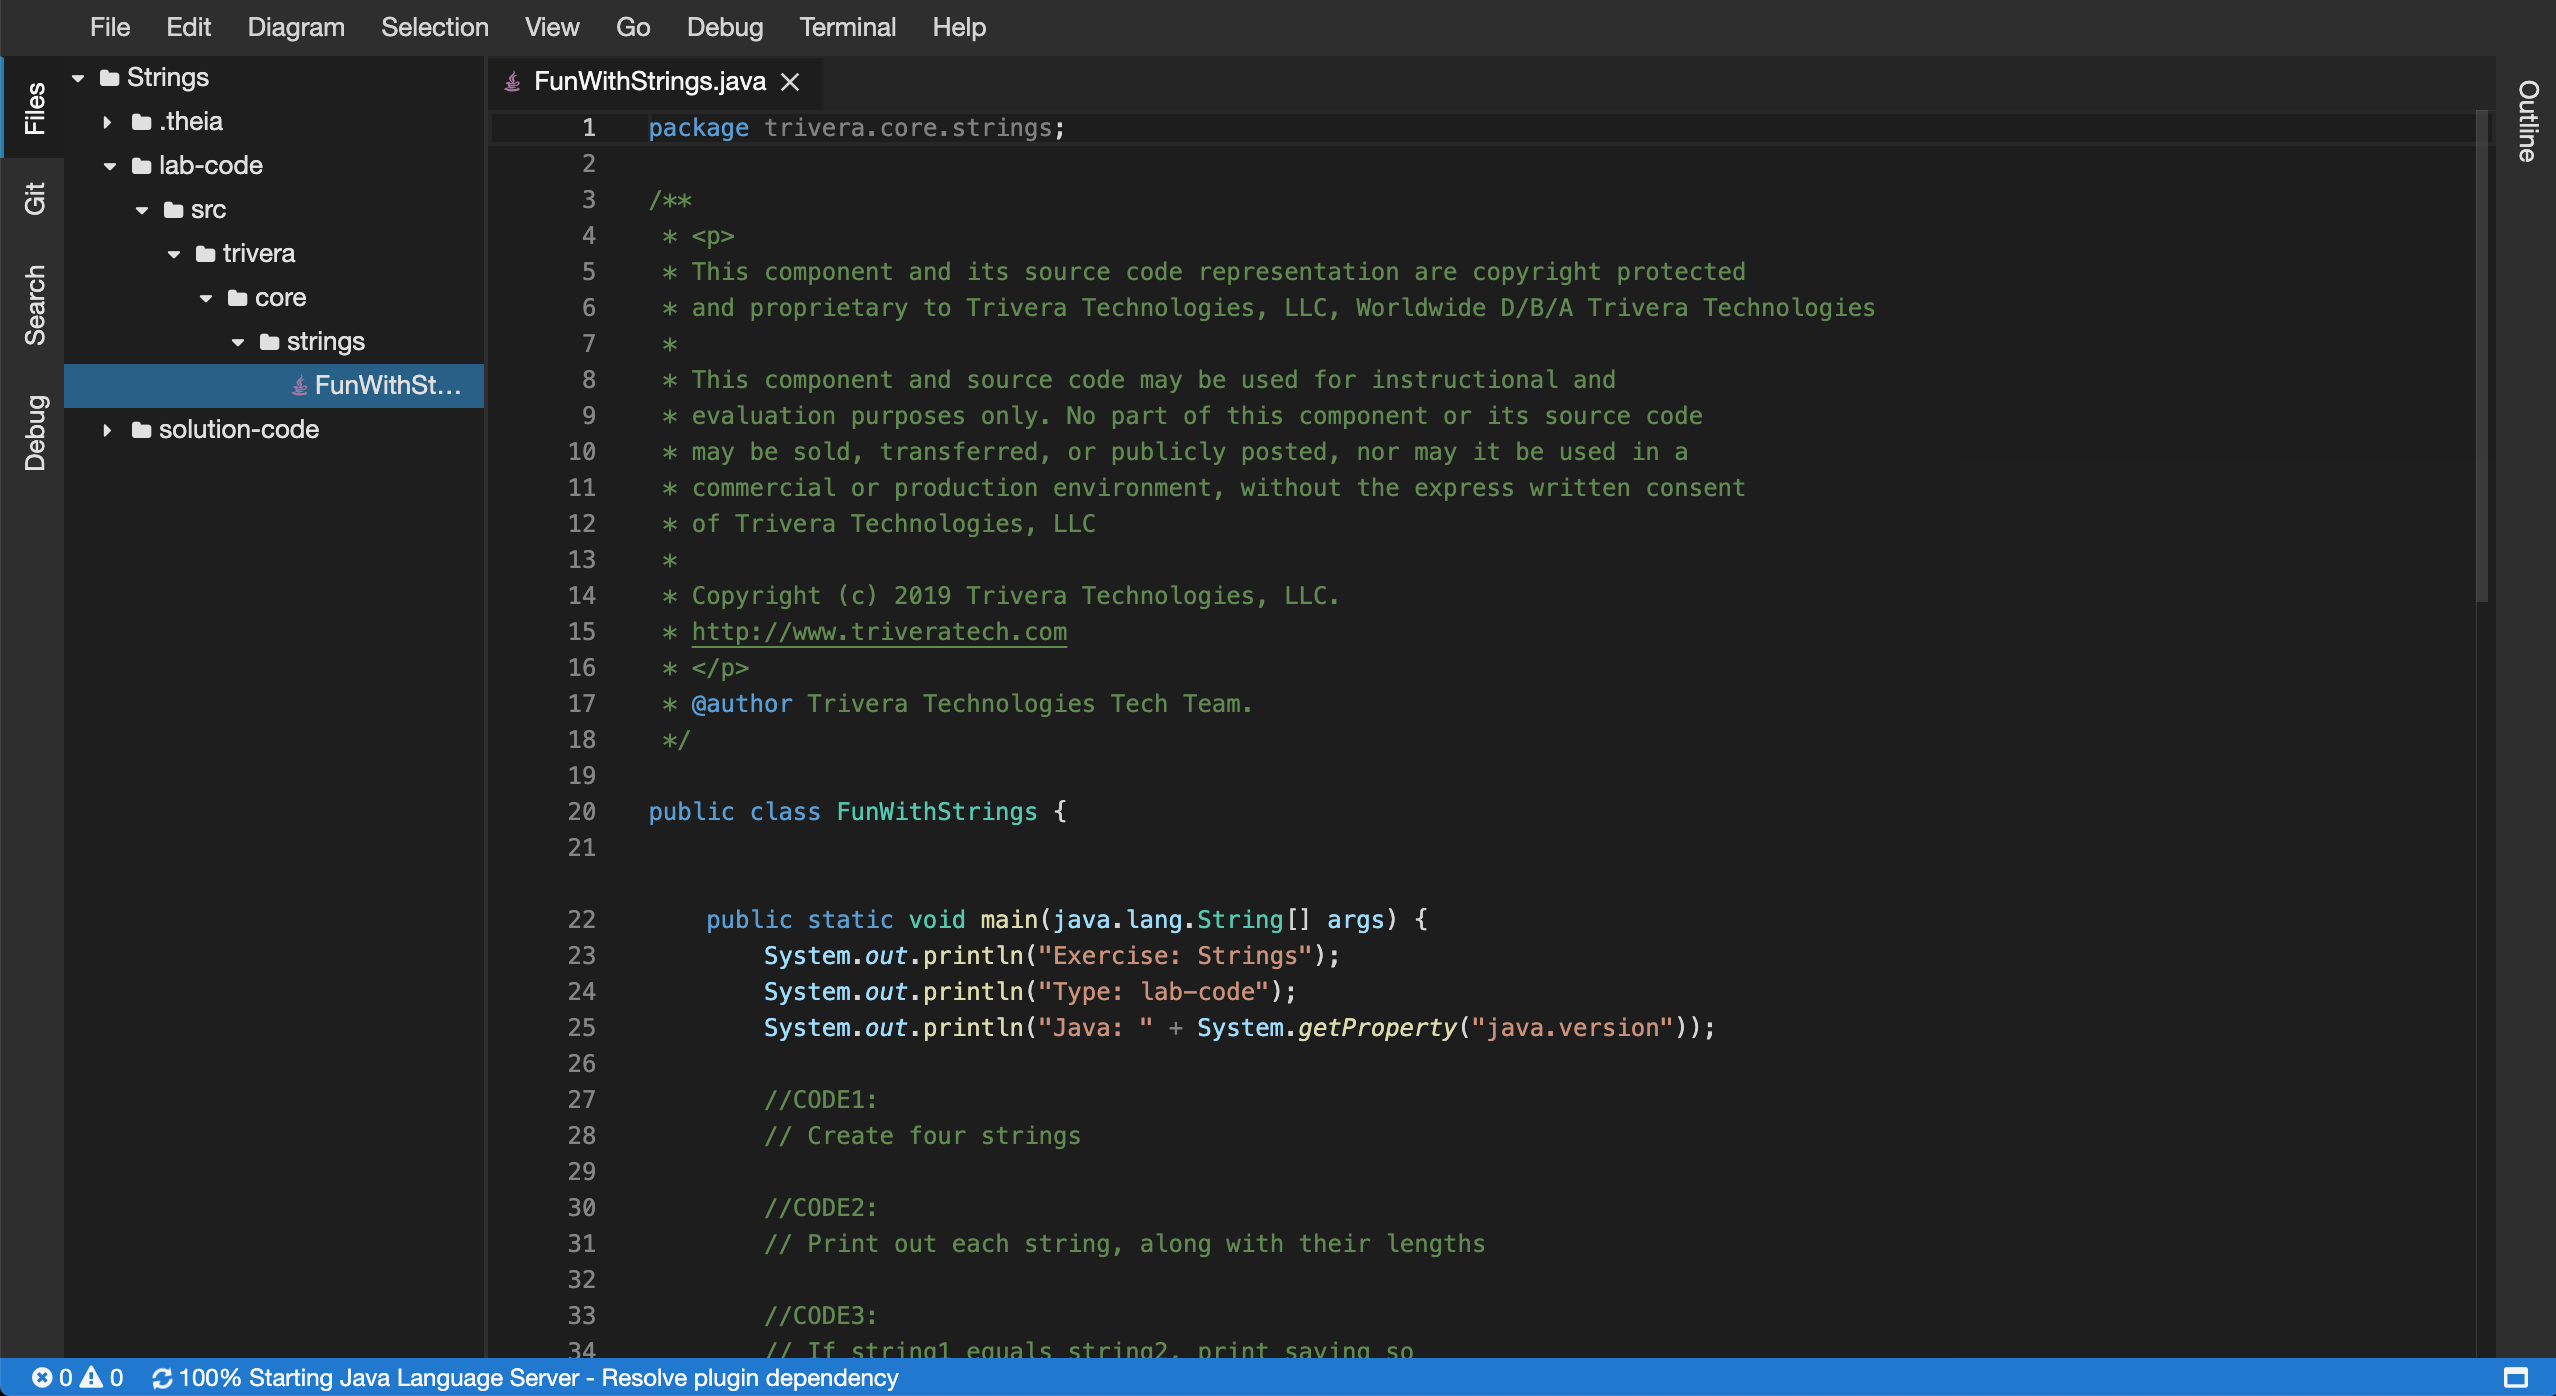Switch to the Files side panel

(x=34, y=108)
